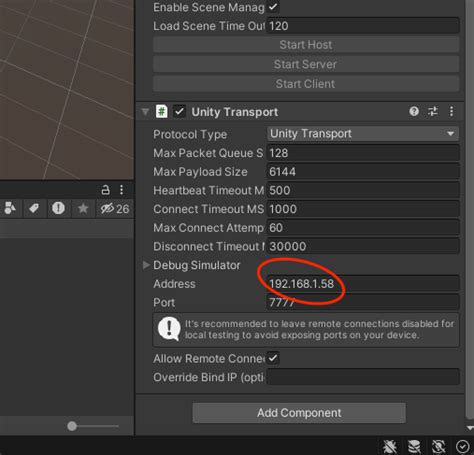Click the Debug Simulator label
Screen dimensions: 474x455
(x=197, y=265)
